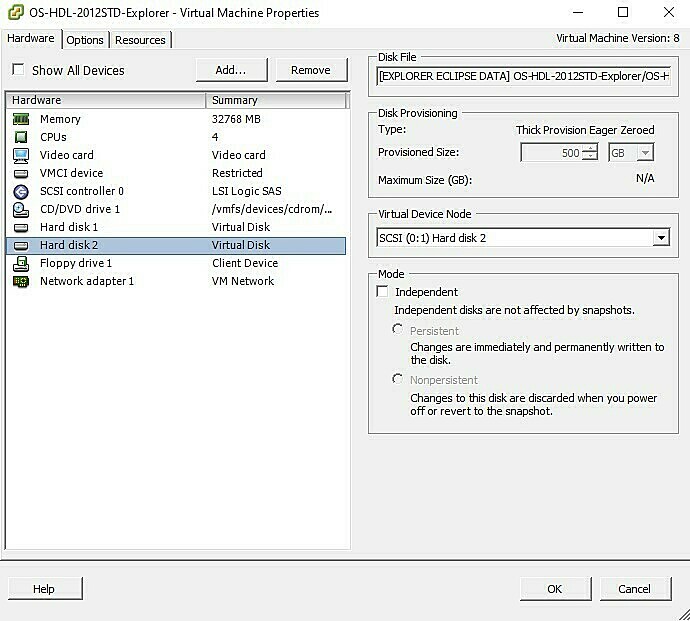The height and width of the screenshot is (621, 690).
Task: Click the VM properties title bar icon
Action: [15, 12]
